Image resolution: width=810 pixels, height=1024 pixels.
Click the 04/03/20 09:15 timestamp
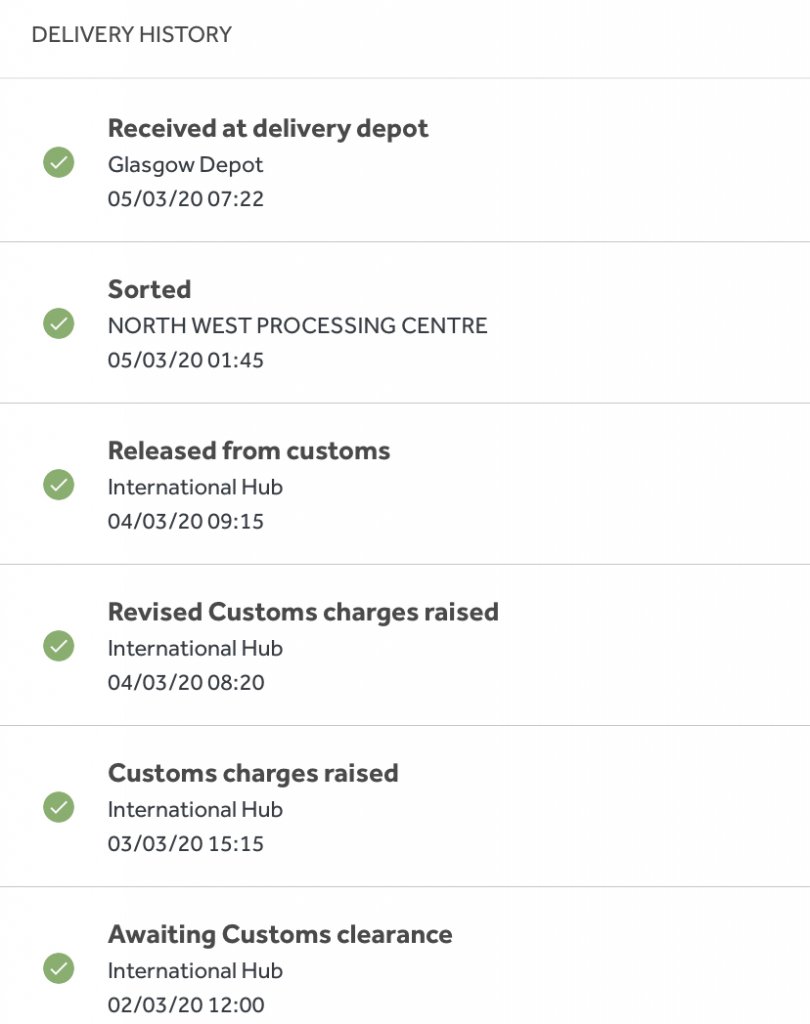coord(186,521)
